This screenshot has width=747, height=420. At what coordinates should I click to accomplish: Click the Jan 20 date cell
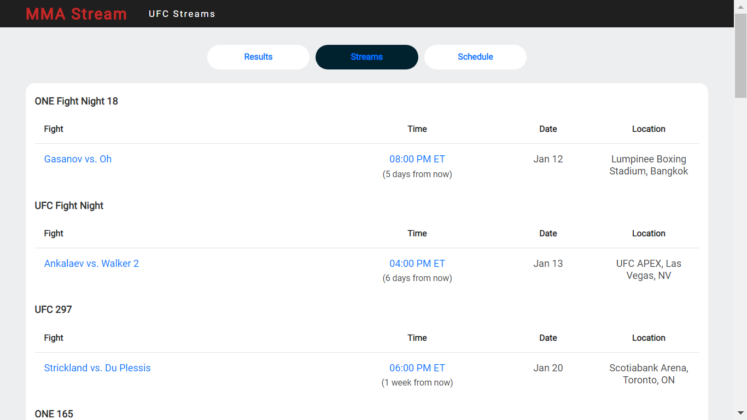point(548,368)
